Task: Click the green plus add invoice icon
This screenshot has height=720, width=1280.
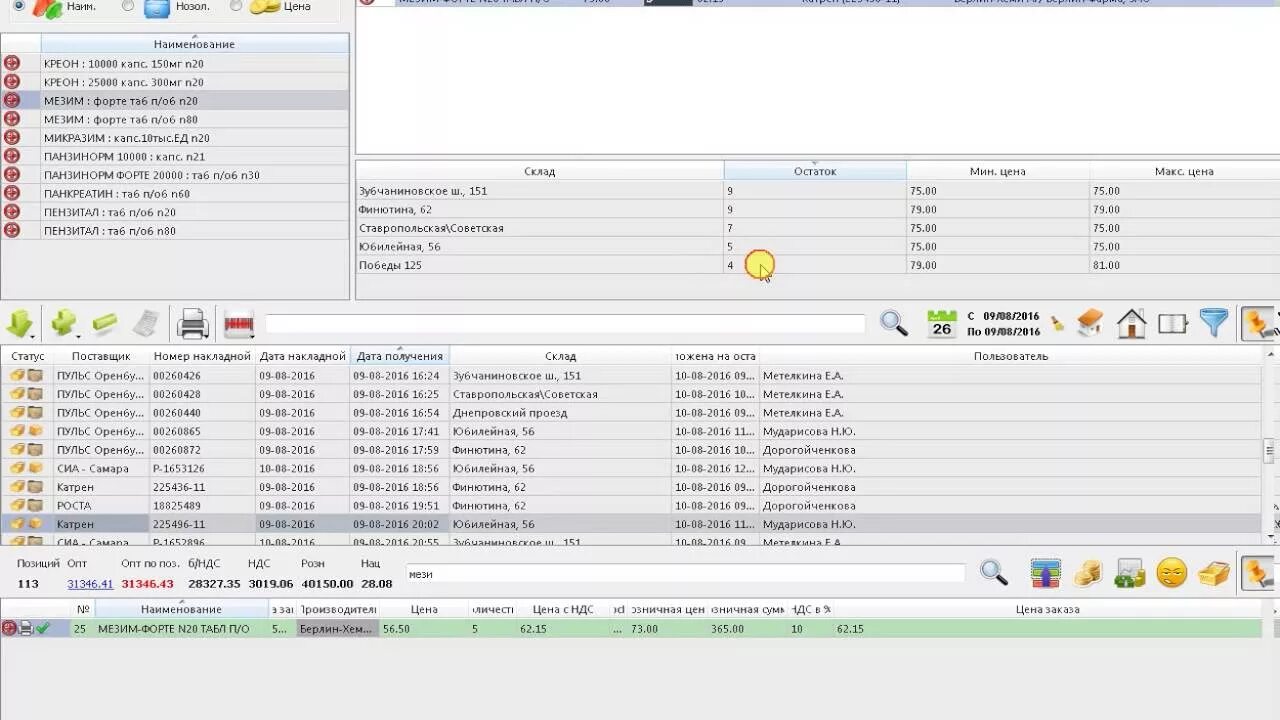Action: 62,323
